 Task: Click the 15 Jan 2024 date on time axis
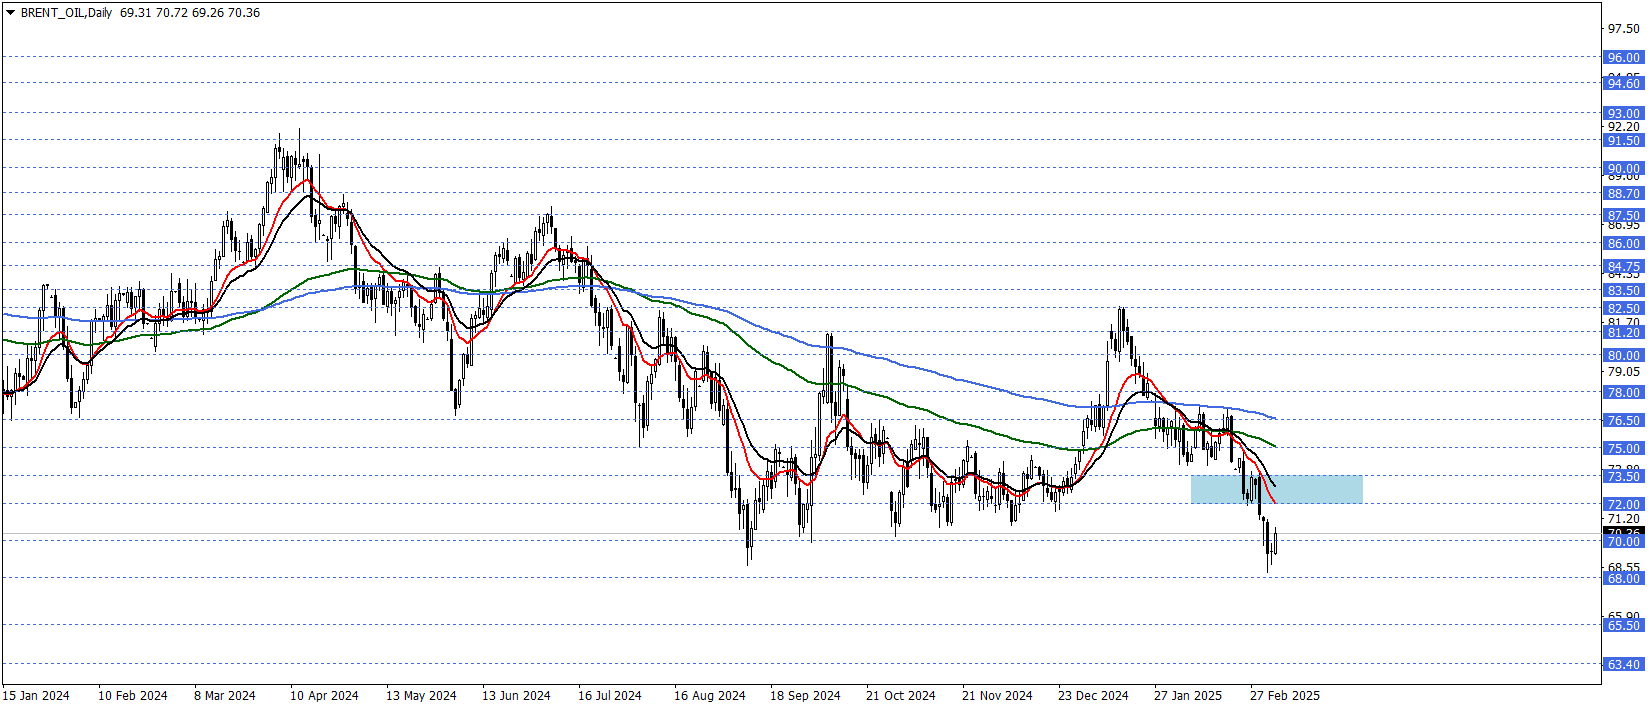tap(36, 696)
